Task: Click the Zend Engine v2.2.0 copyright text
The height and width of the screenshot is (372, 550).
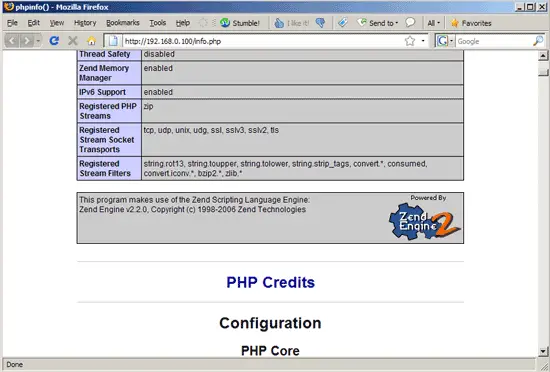Action: coord(192,209)
